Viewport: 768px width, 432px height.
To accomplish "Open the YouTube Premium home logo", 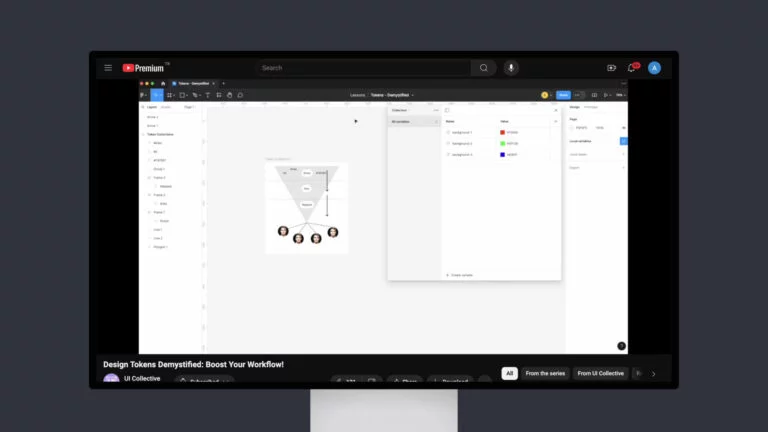I will [143, 68].
